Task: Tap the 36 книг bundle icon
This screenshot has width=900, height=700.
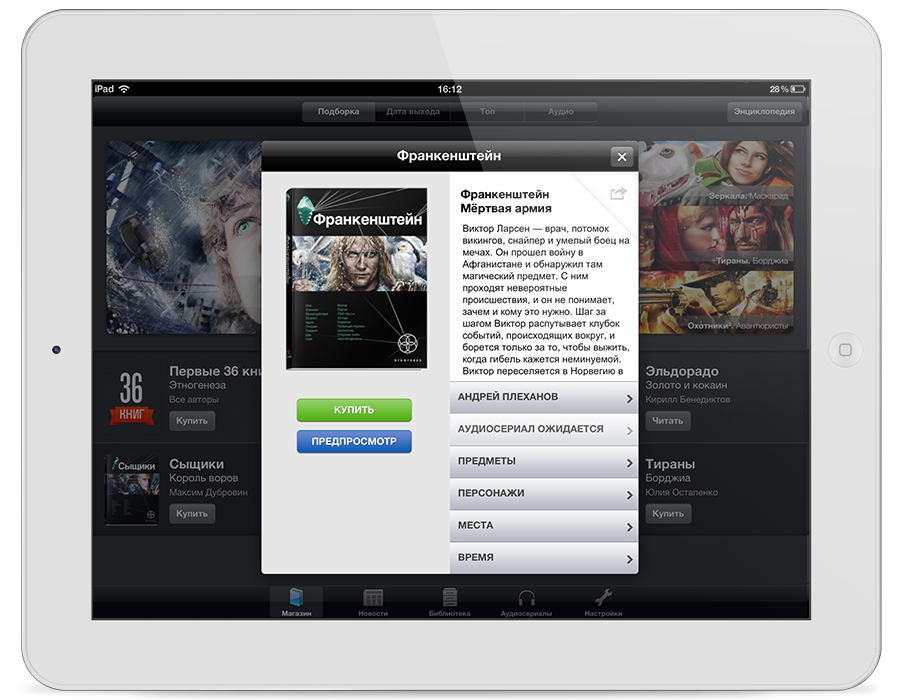Action: pos(131,398)
